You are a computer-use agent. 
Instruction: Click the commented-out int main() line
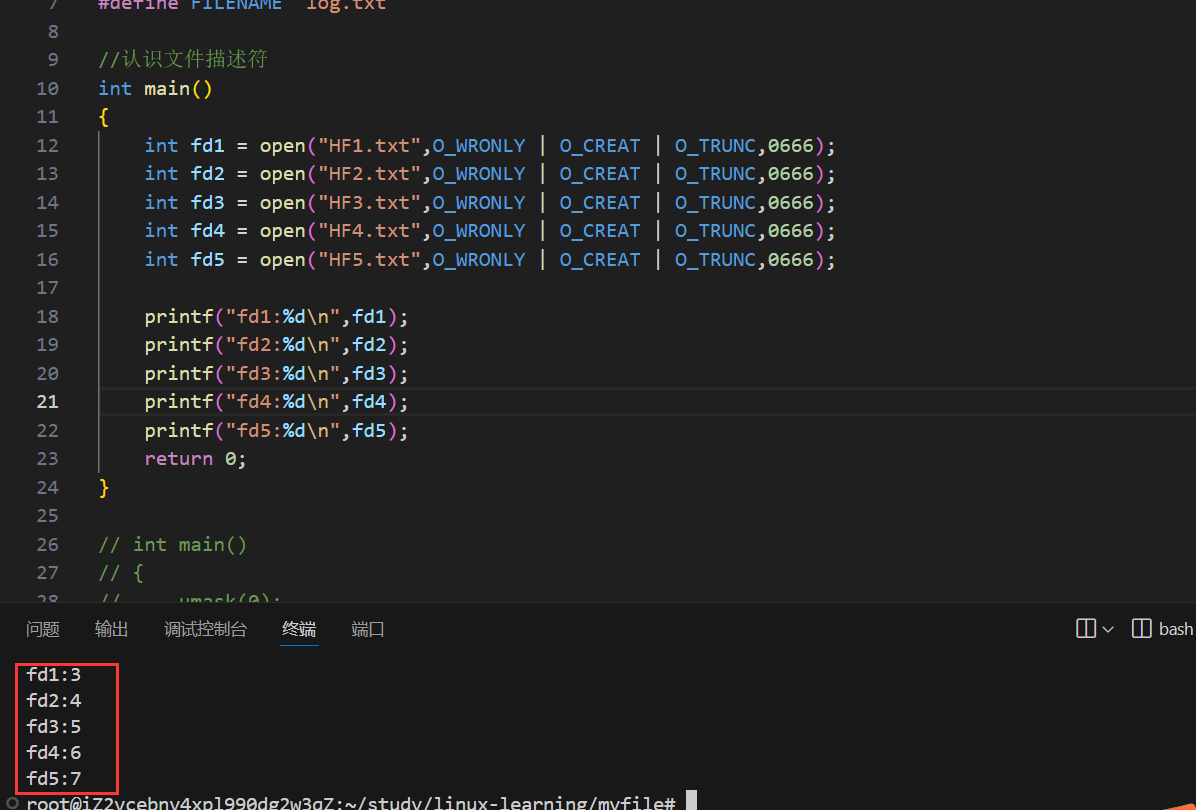(172, 545)
